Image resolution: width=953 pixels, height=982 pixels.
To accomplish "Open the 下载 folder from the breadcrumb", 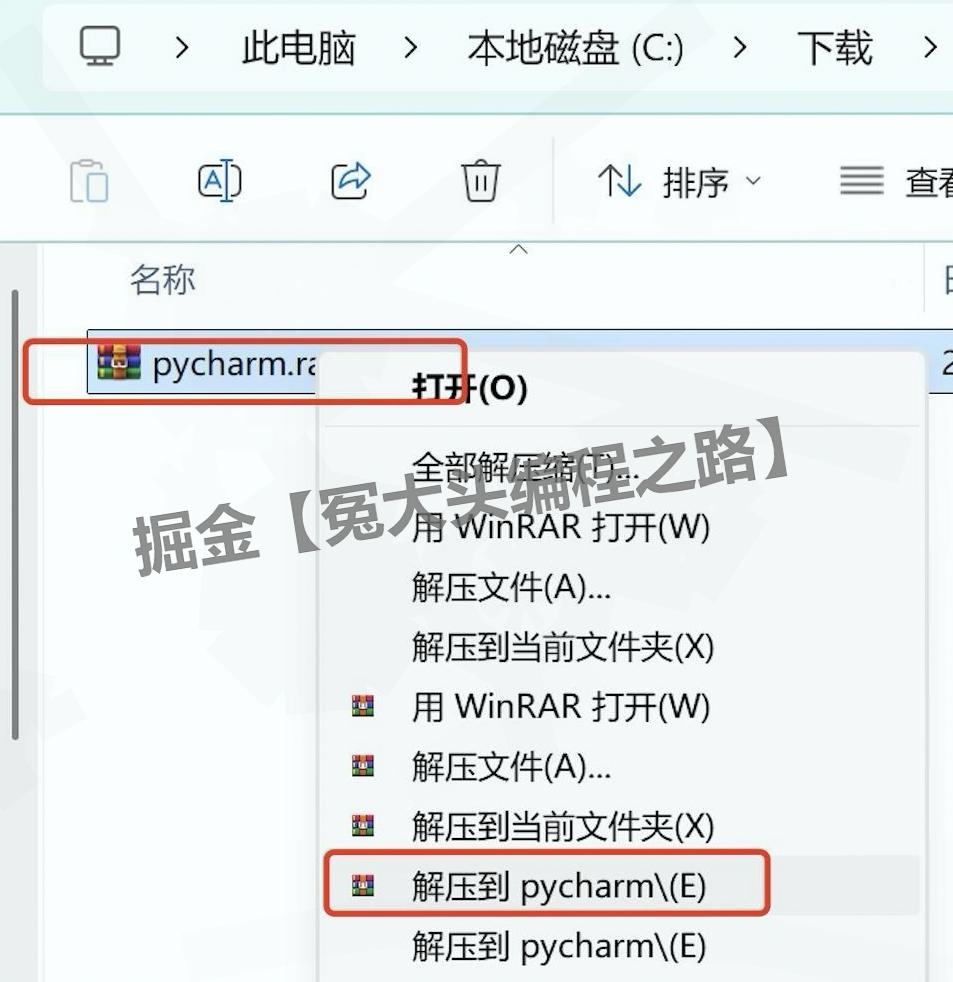I will coord(836,47).
